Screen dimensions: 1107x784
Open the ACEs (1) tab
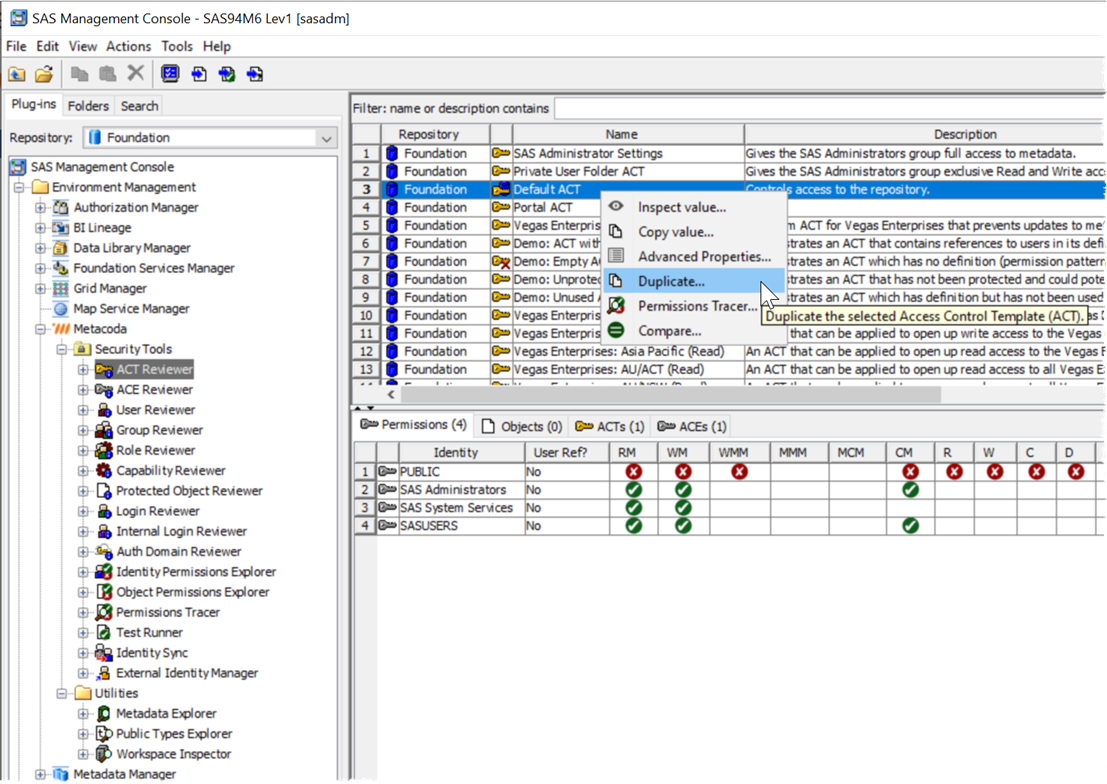pyautogui.click(x=692, y=427)
